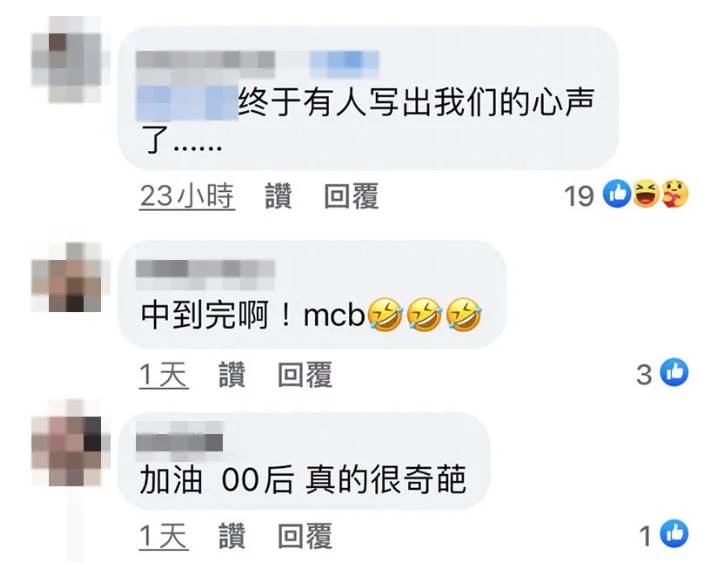Click the like icon on 加油 comment
The image size is (726, 570).
[674, 533]
